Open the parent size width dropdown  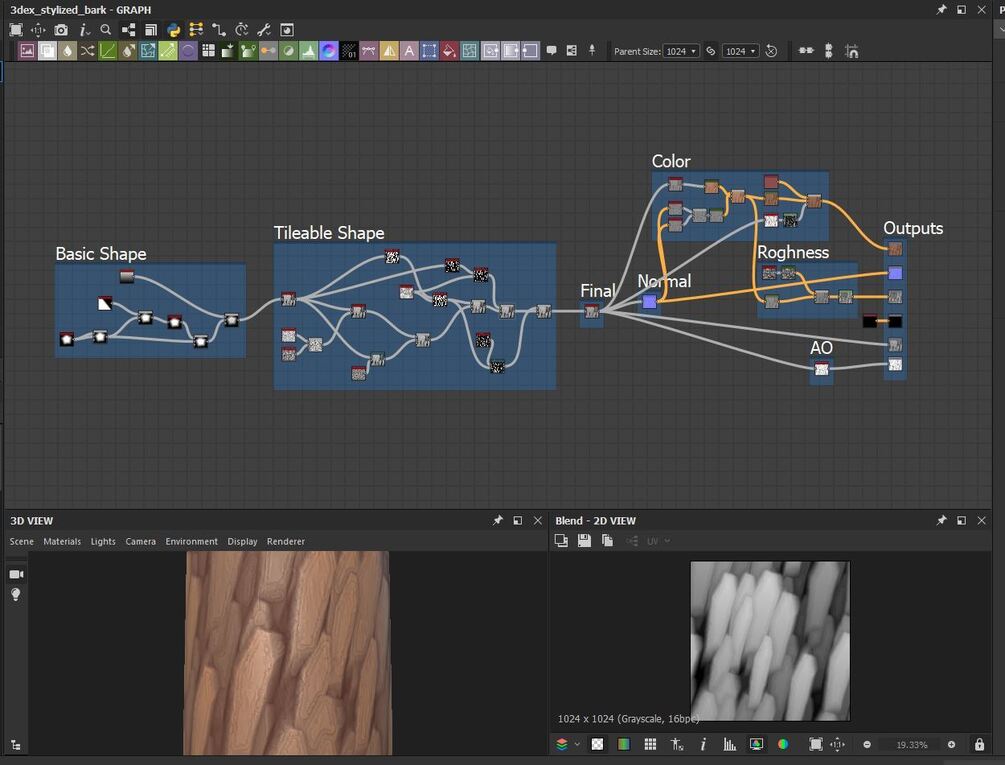coord(681,51)
